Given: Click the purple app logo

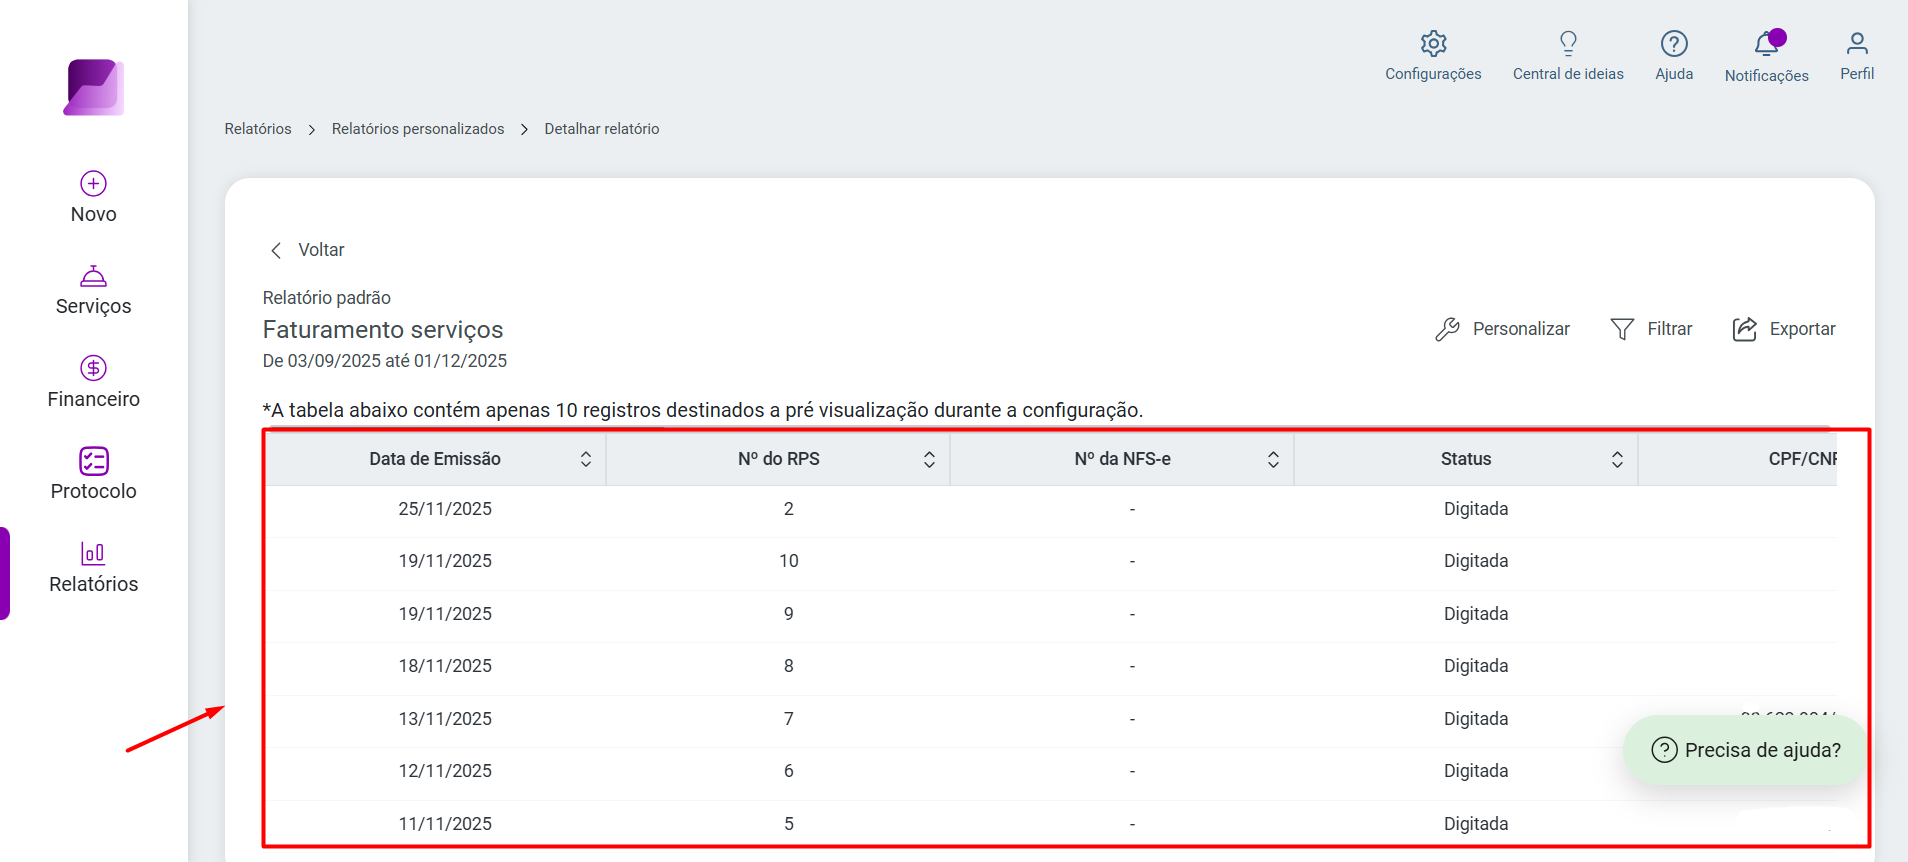Looking at the screenshot, I should click(94, 87).
